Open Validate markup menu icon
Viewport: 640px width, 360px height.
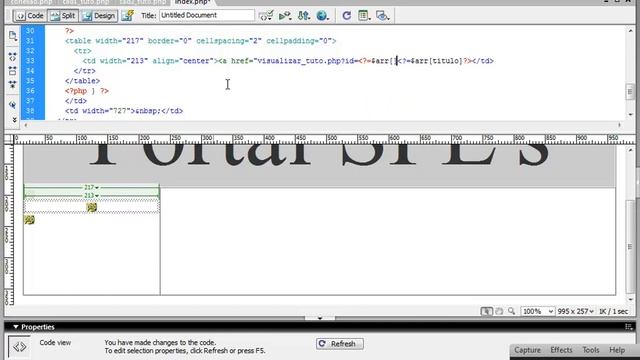pyautogui.click(x=266, y=16)
